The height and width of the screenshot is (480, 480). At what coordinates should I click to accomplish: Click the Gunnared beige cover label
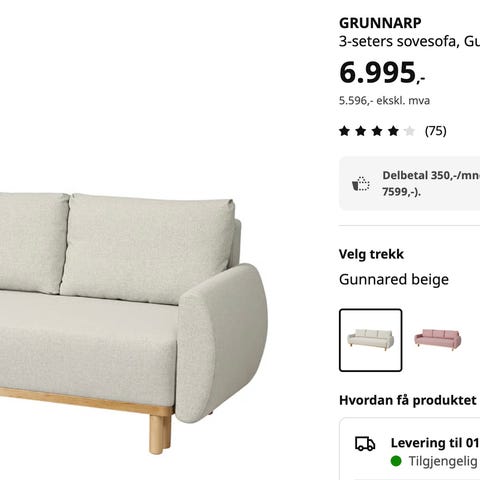[x=394, y=279]
